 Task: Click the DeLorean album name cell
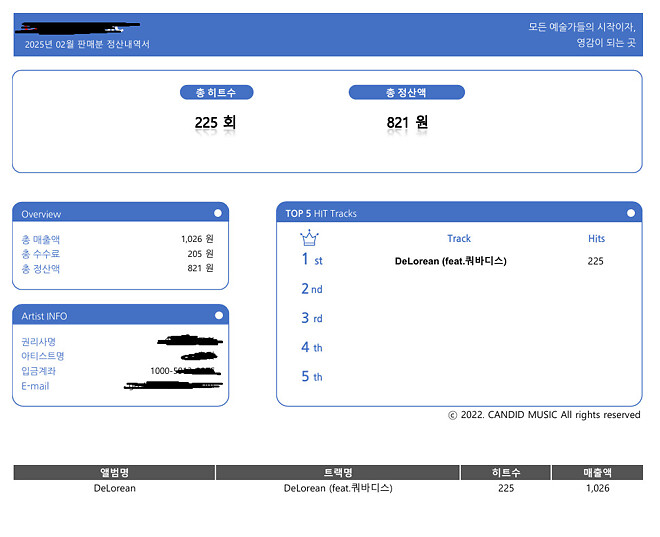114,488
